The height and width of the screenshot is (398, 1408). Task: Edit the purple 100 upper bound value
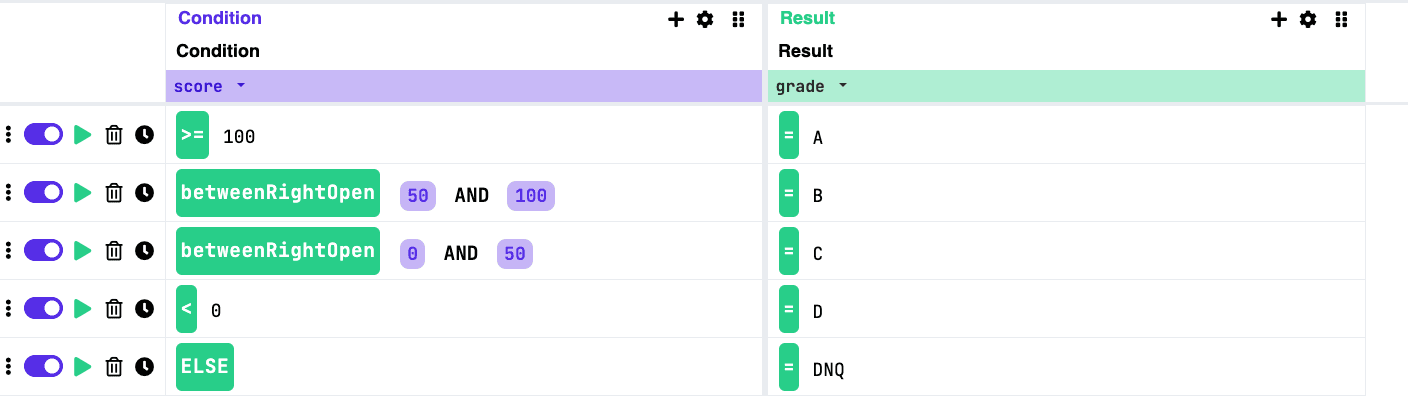(531, 196)
